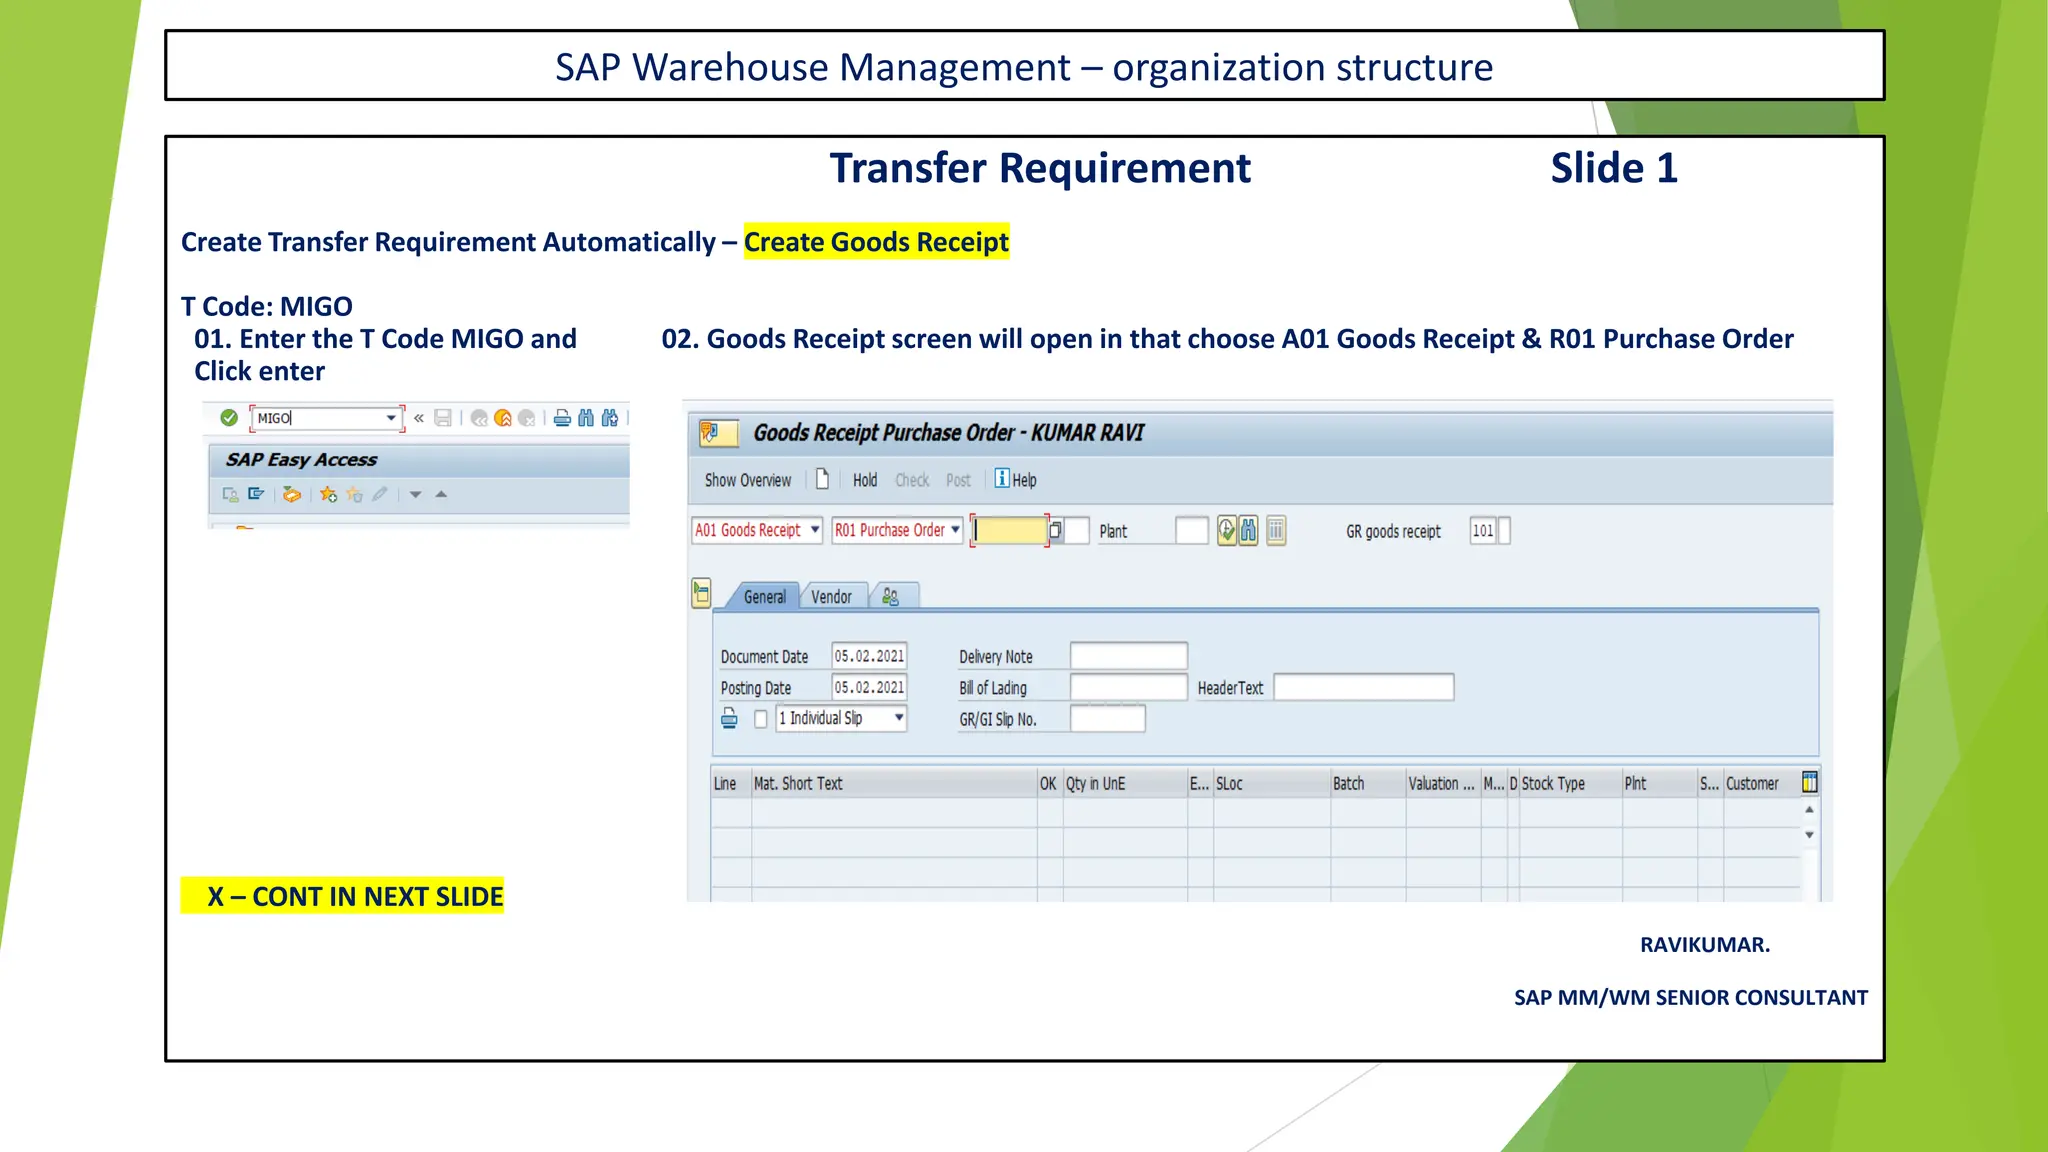Click the Plant input field
2048x1152 pixels.
pyautogui.click(x=1191, y=530)
